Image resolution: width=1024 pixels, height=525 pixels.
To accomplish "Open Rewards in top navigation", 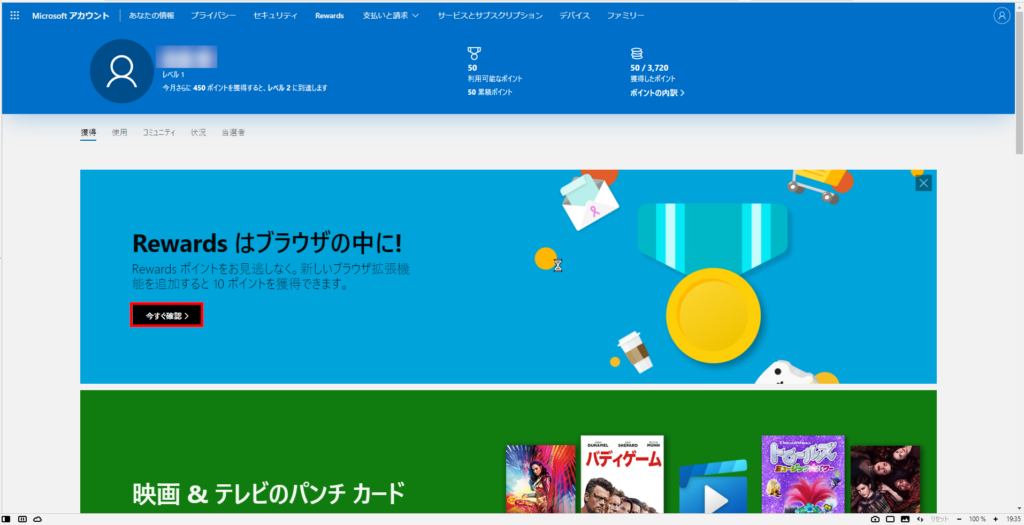I will pyautogui.click(x=329, y=16).
